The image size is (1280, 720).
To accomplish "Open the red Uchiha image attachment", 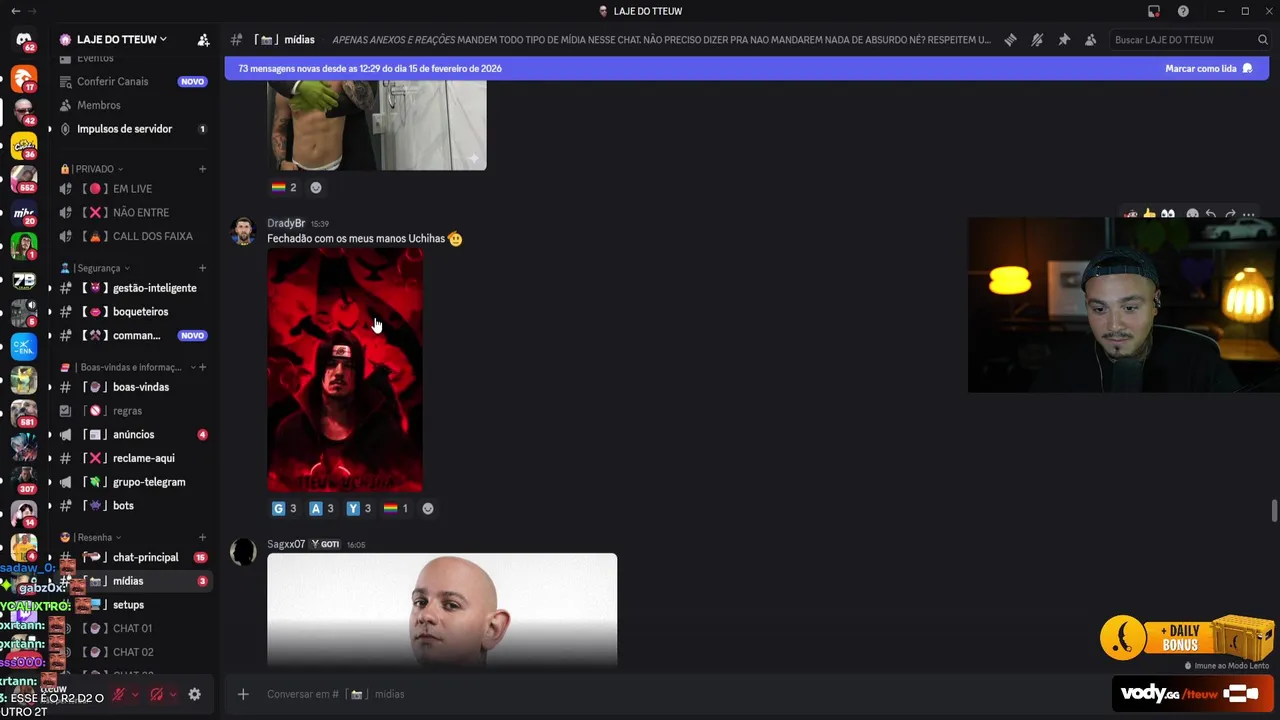I will pyautogui.click(x=345, y=370).
